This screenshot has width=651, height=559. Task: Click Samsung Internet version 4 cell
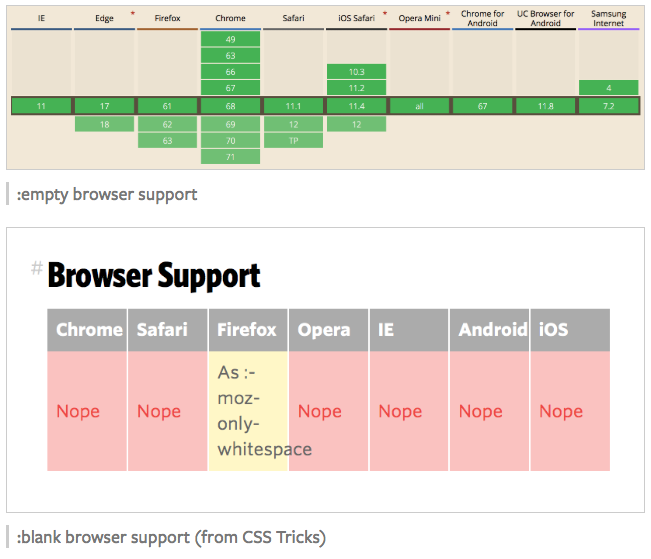click(x=608, y=88)
